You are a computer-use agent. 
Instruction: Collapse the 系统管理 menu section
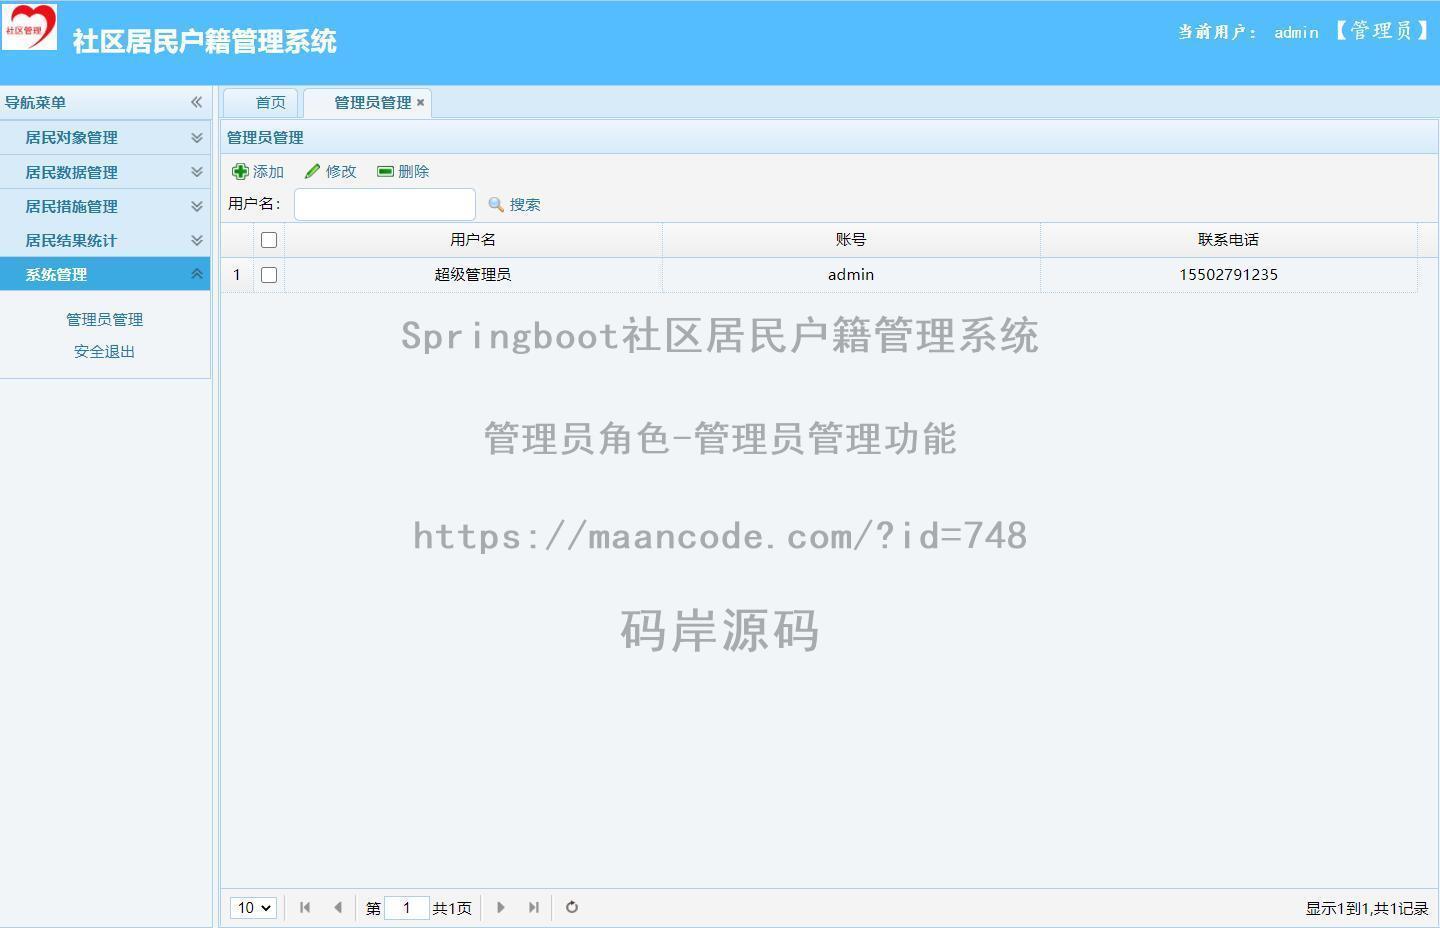(x=105, y=274)
